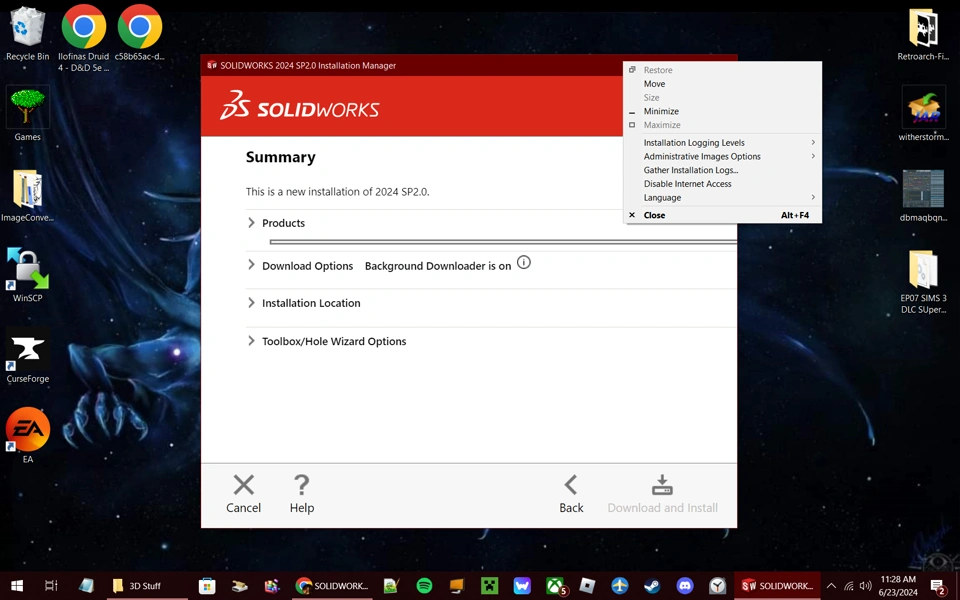960x600 pixels.
Task: Click the SOLIDWORKS logo banner
Action: pos(300,105)
